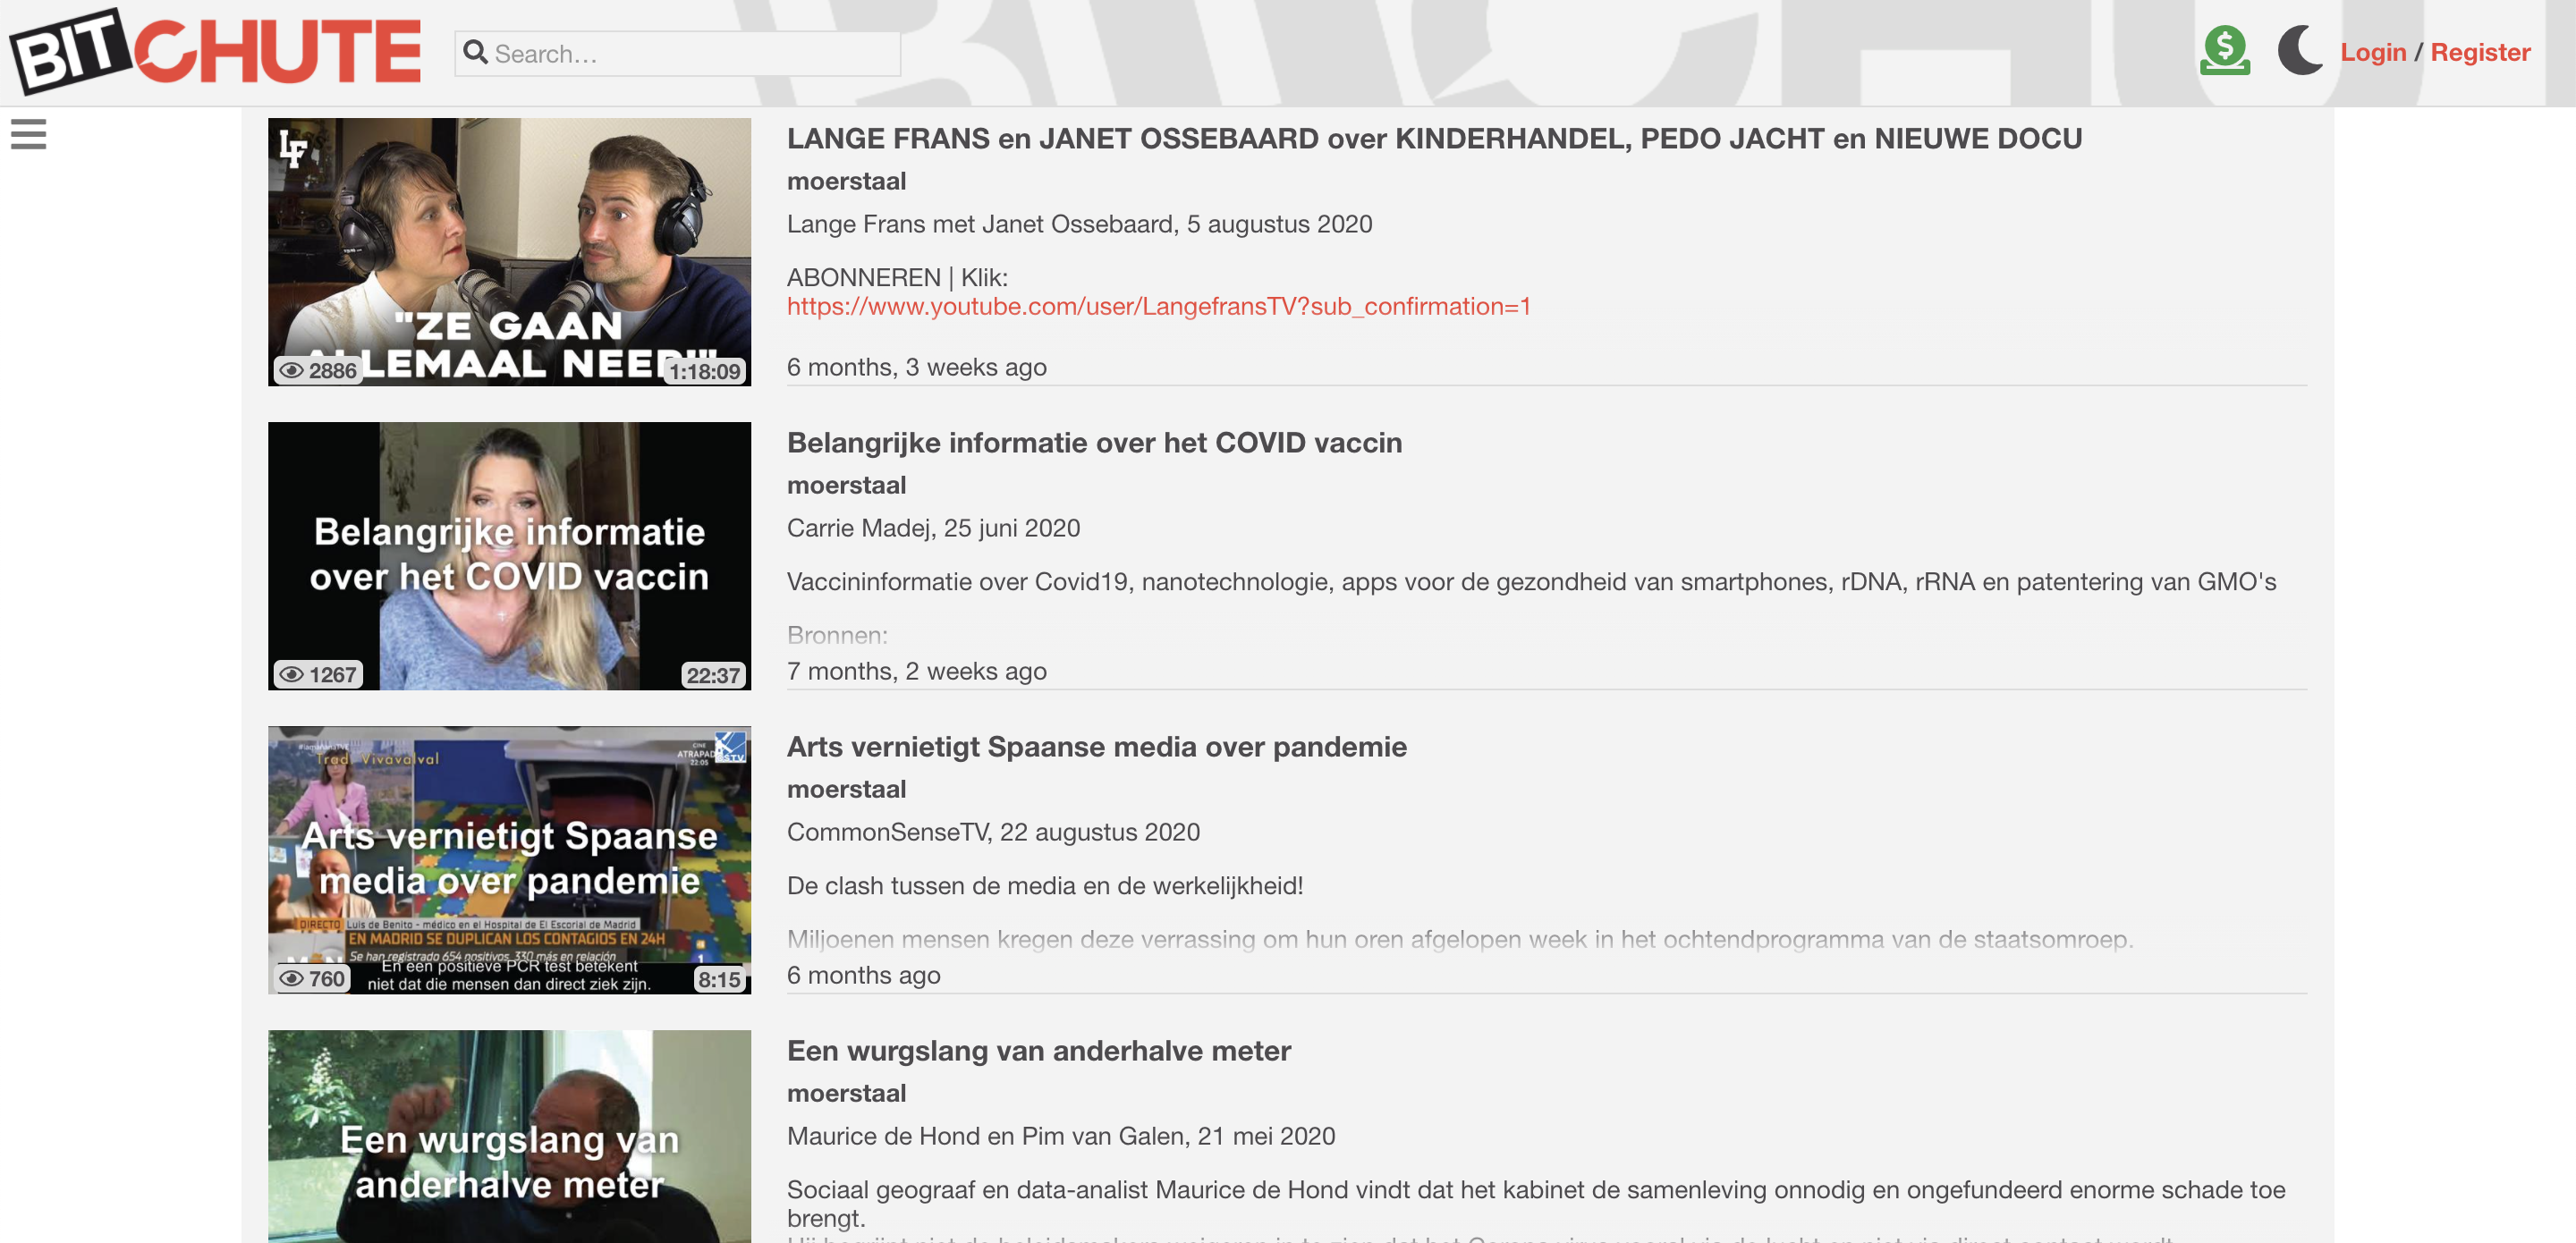
Task: Open the Arts vernietigt Spaanse media thumbnail
Action: tap(509, 860)
